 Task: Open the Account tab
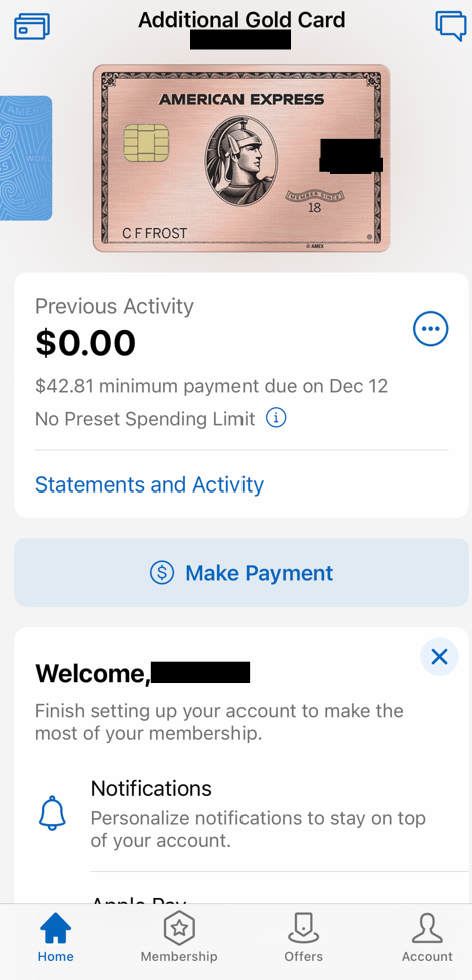(427, 937)
